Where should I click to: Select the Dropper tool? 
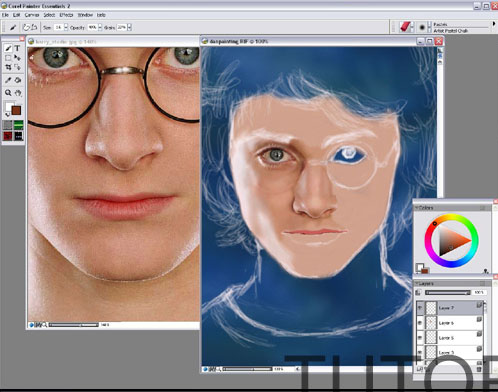tap(8, 80)
